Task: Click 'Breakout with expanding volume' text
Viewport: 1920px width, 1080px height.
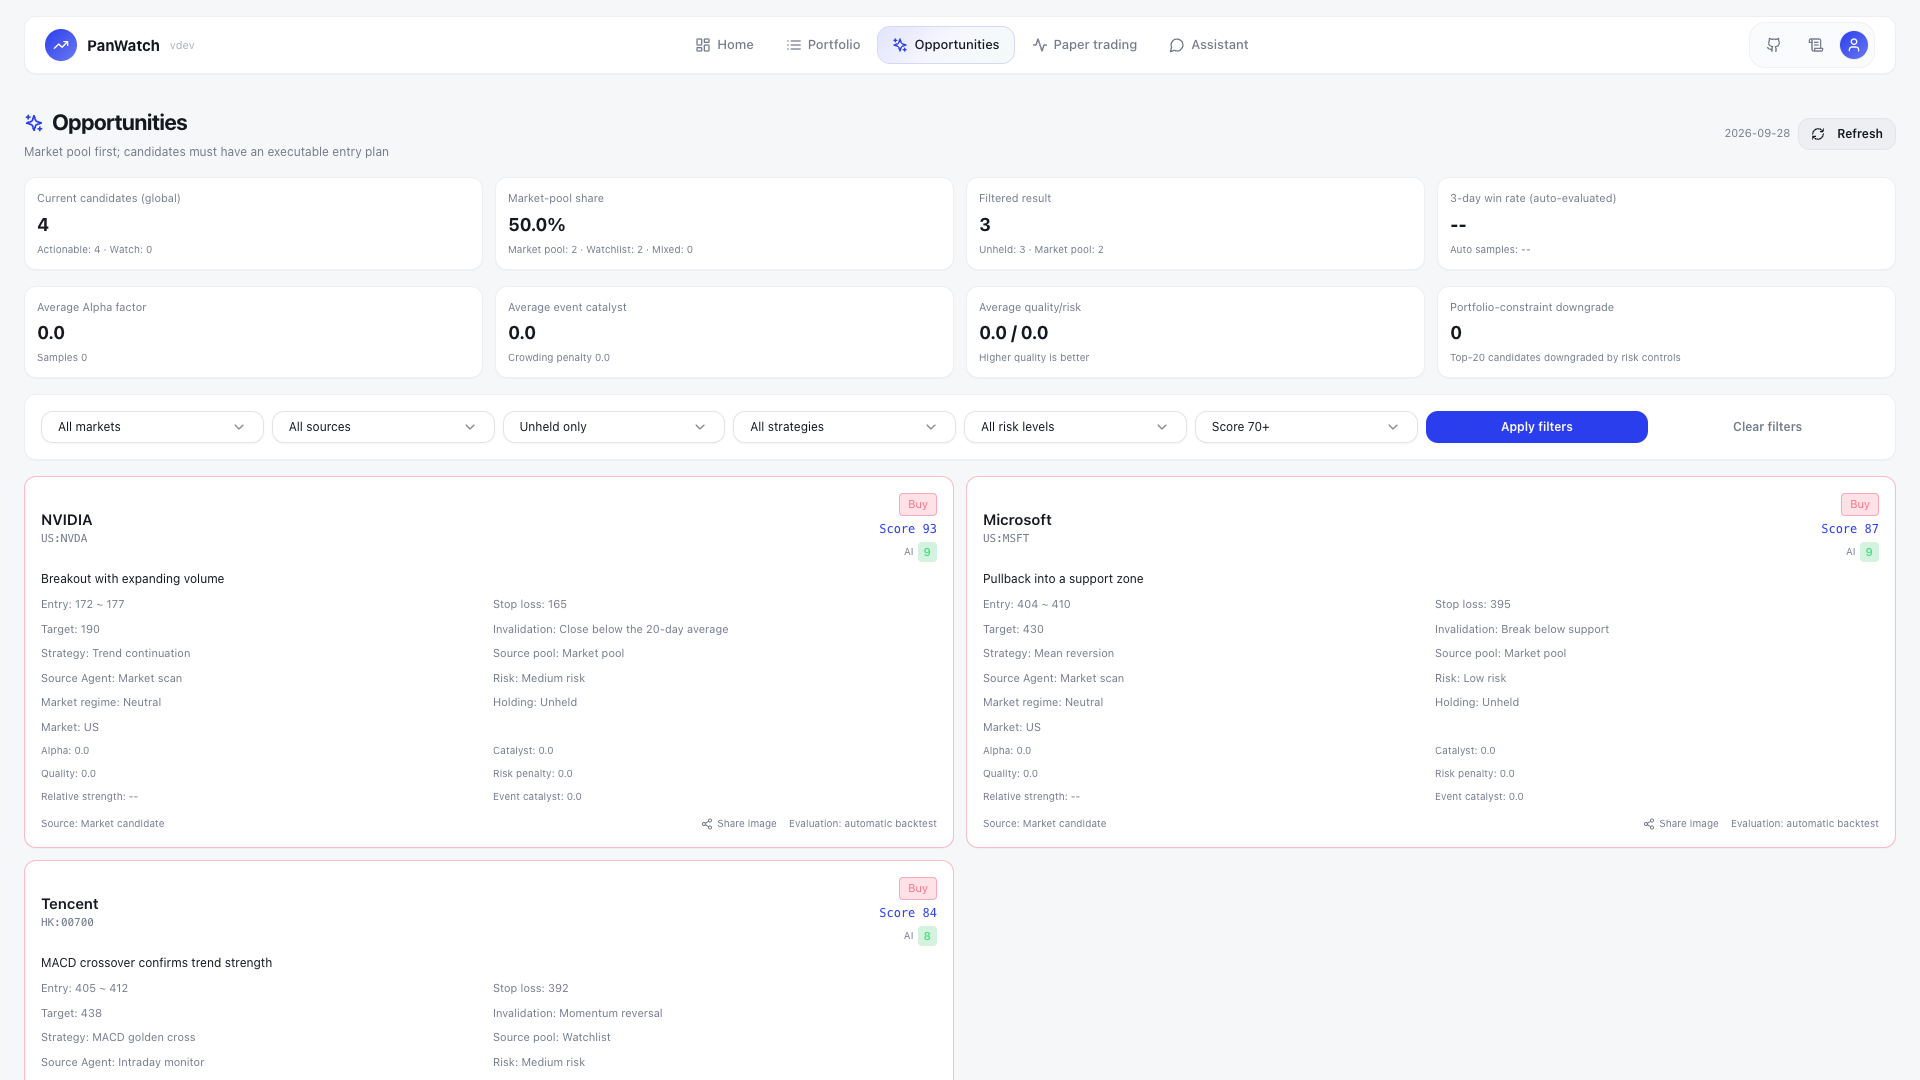Action: pyautogui.click(x=132, y=579)
